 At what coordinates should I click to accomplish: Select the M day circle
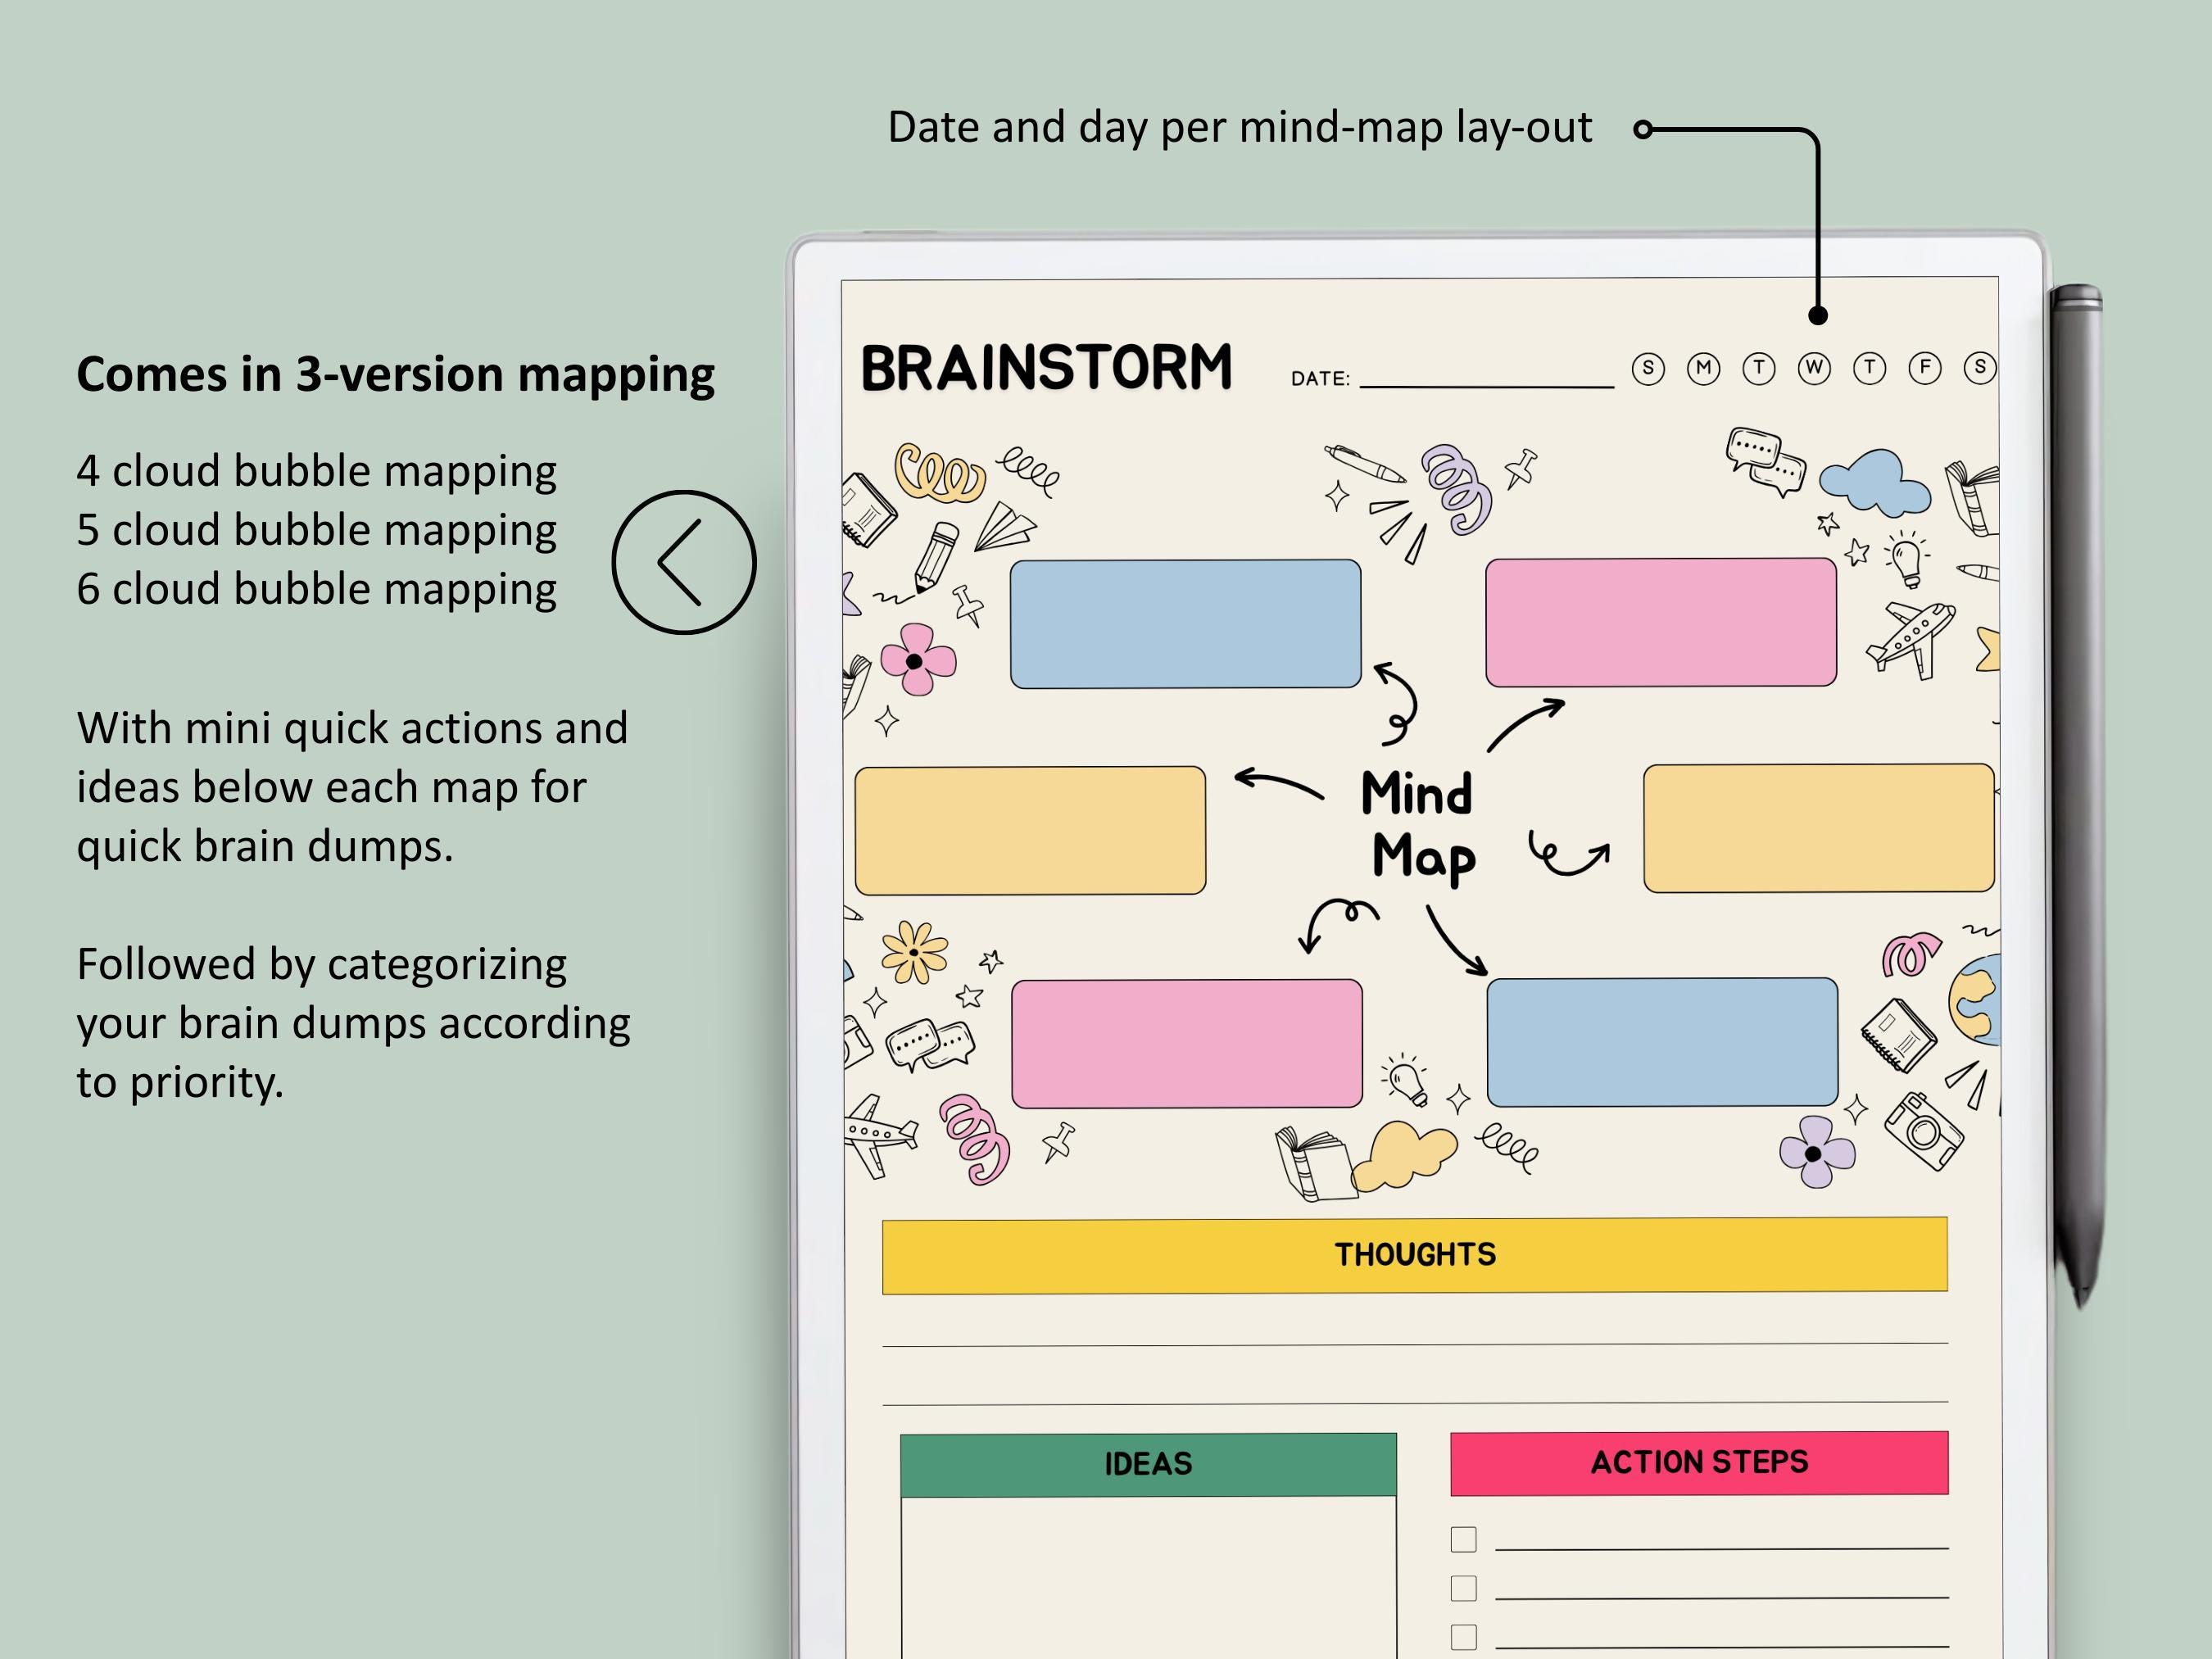click(x=1703, y=368)
